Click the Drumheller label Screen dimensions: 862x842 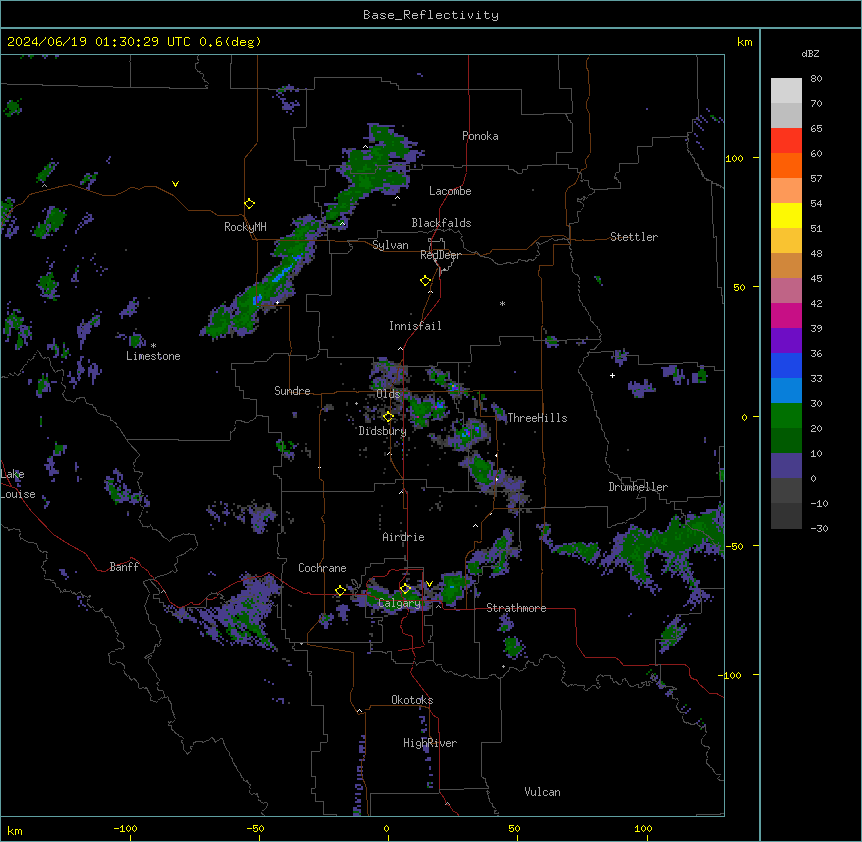(x=638, y=487)
